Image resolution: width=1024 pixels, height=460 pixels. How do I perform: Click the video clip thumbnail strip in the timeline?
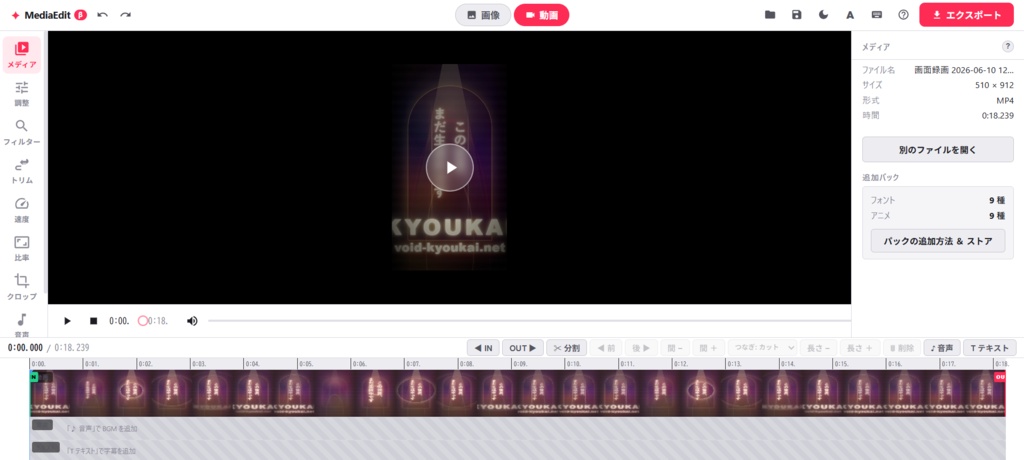pos(517,393)
